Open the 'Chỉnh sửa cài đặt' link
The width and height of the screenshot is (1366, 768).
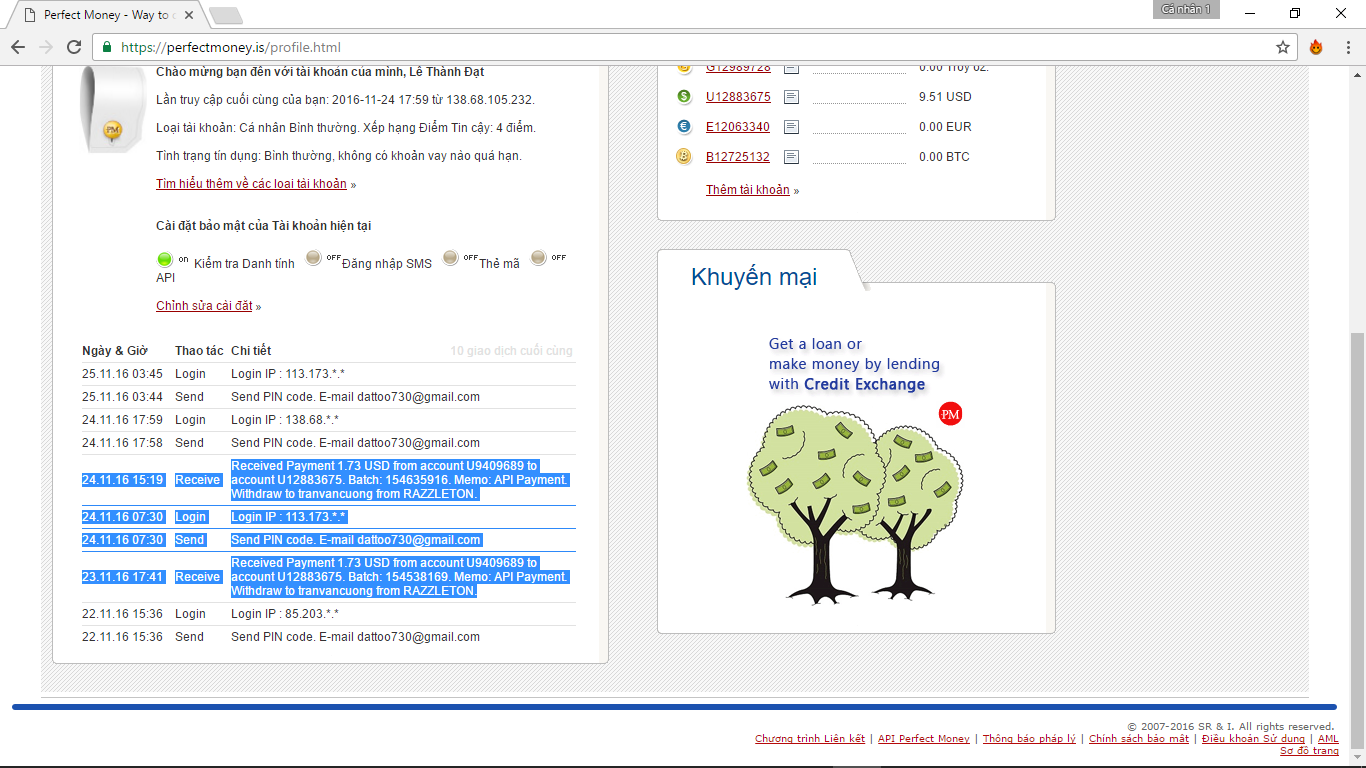[x=204, y=306]
